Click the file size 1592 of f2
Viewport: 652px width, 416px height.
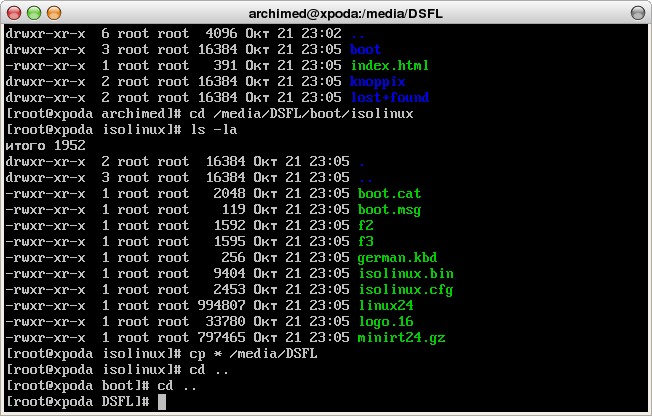(x=230, y=225)
